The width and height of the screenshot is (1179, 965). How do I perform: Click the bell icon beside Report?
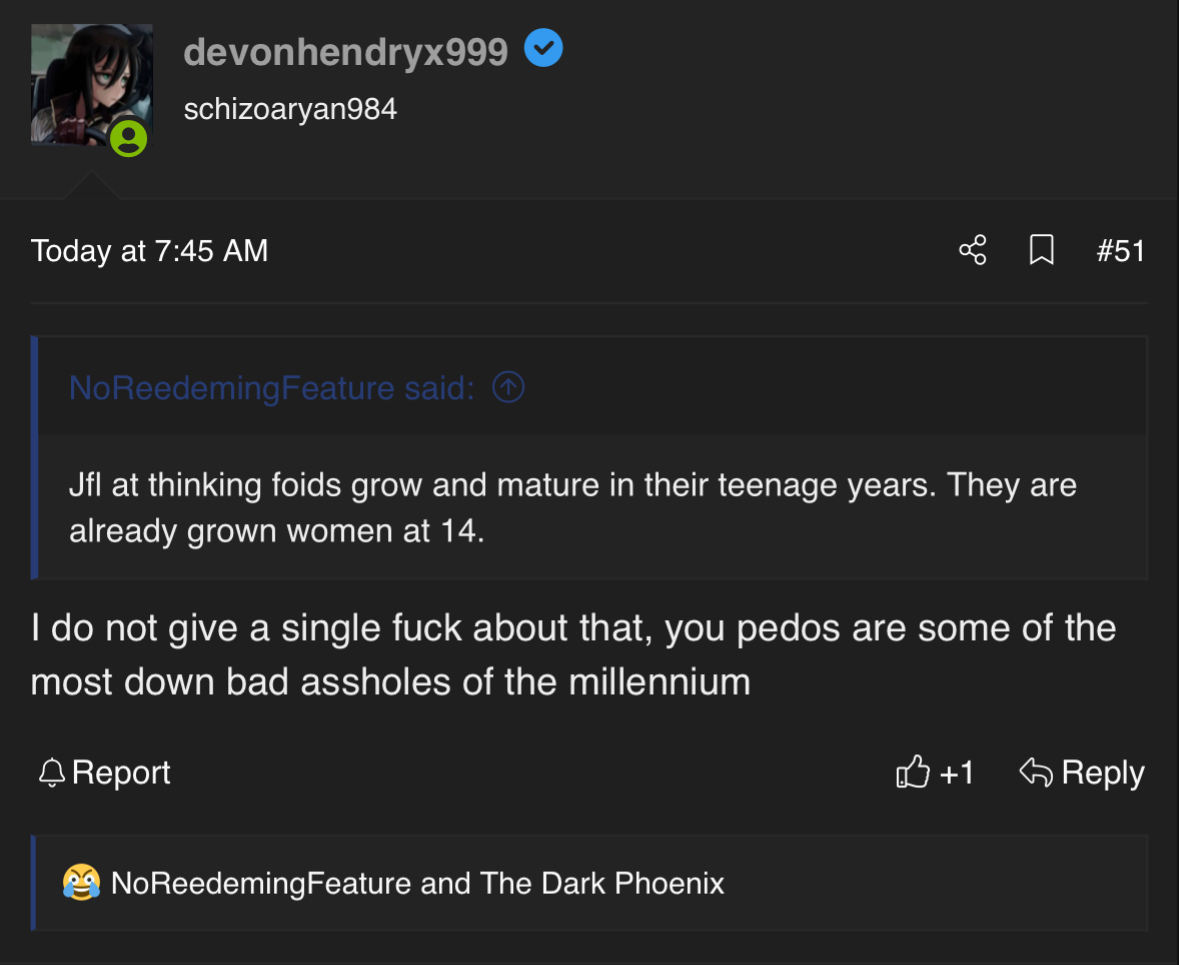coord(51,773)
